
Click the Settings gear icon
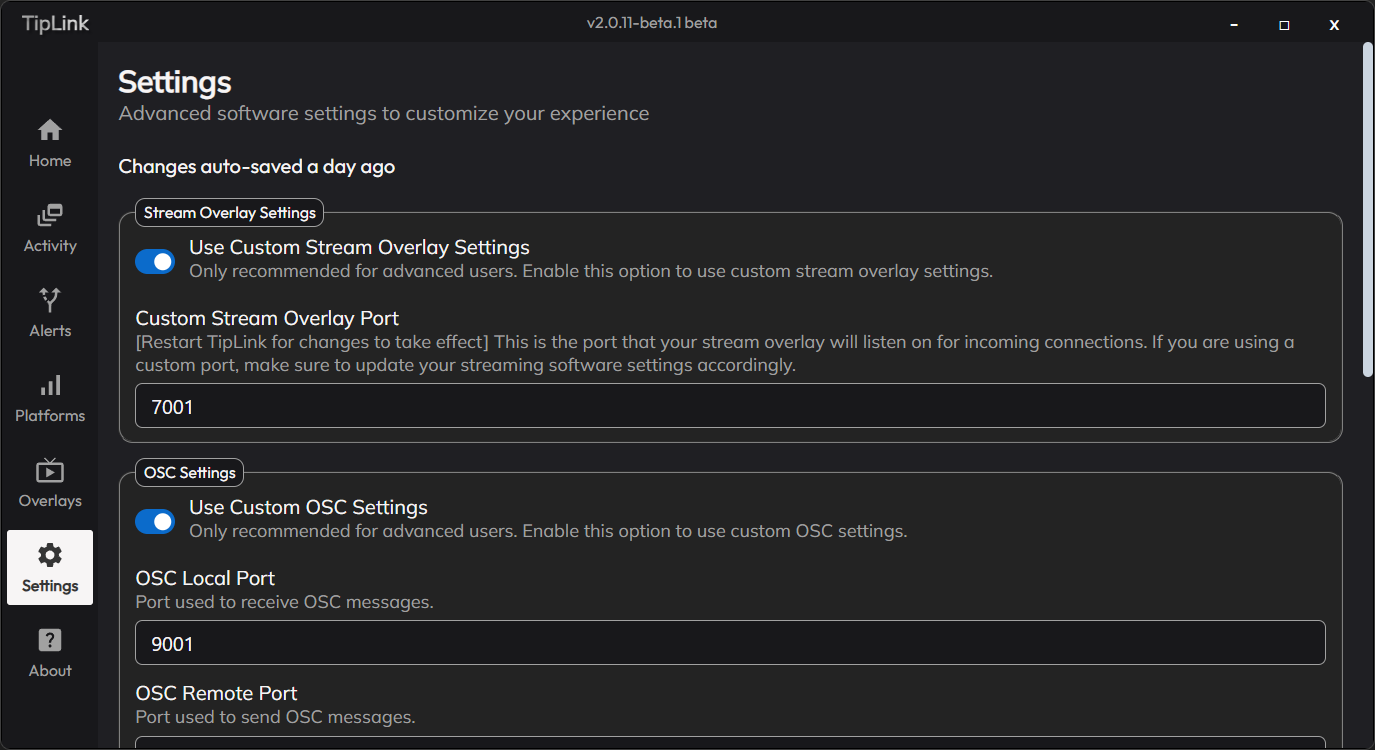click(x=50, y=556)
